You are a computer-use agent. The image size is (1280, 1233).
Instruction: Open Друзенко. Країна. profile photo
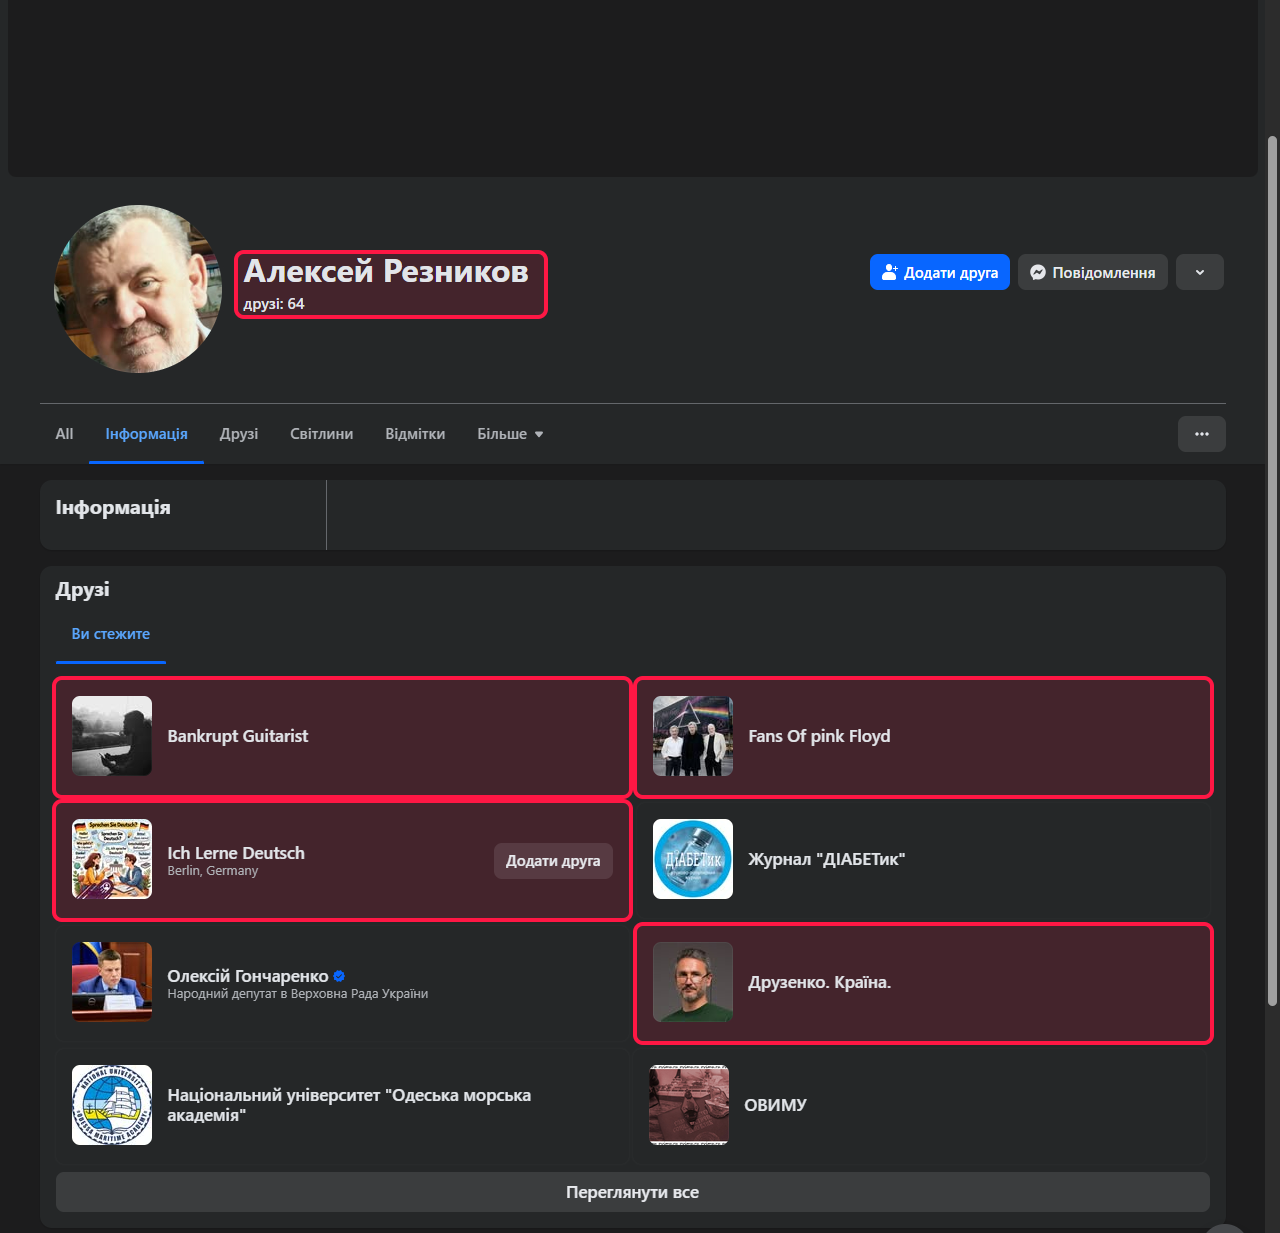pos(693,982)
